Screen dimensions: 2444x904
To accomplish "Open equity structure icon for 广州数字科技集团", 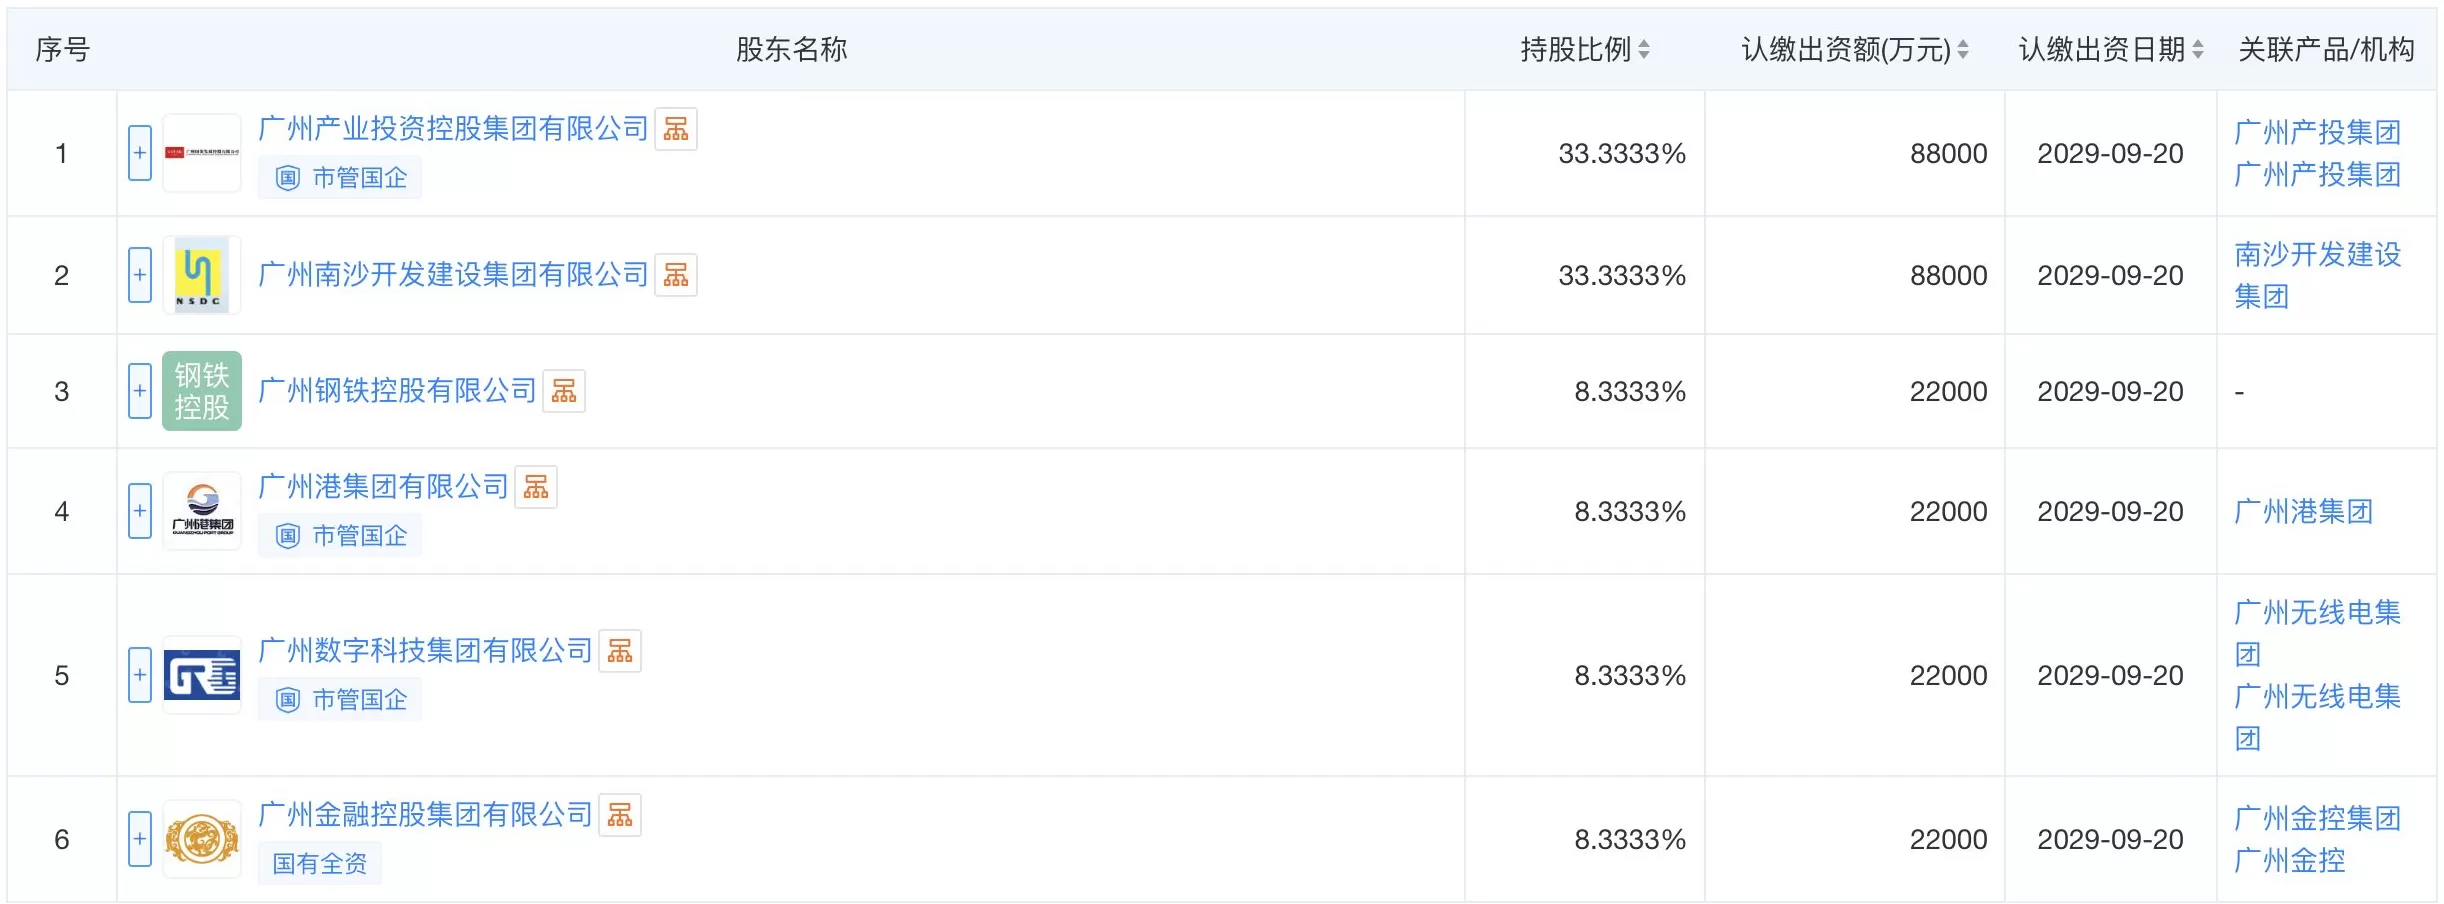I will tap(622, 651).
